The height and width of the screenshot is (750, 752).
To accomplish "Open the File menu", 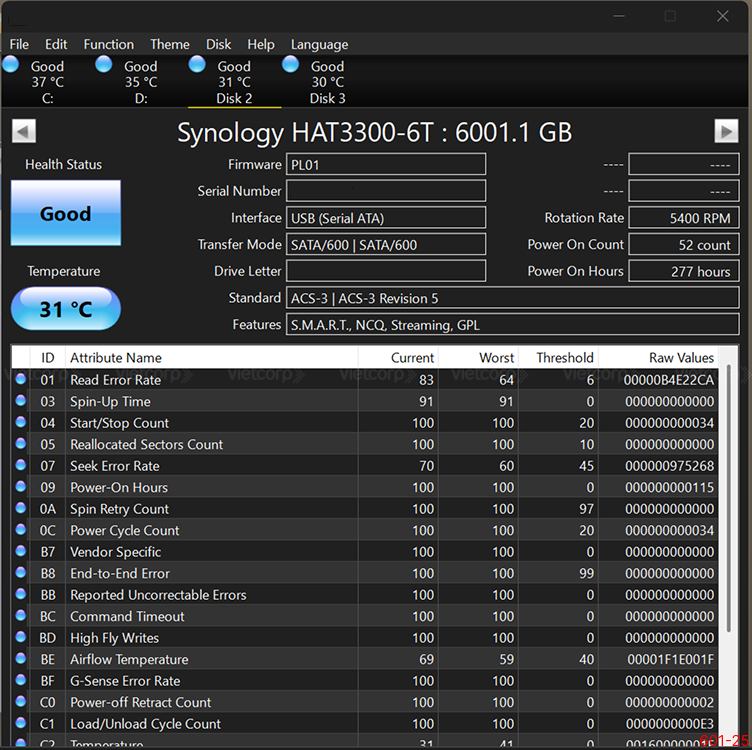I will click(19, 44).
